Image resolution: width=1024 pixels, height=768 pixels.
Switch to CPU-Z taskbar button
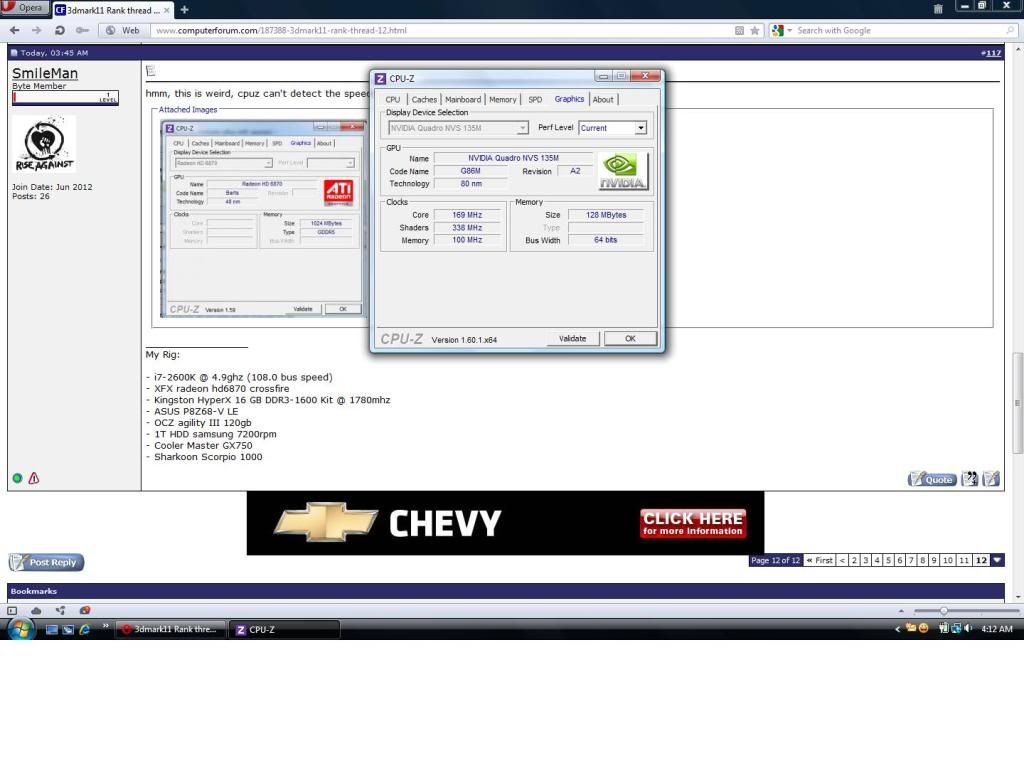(x=284, y=630)
